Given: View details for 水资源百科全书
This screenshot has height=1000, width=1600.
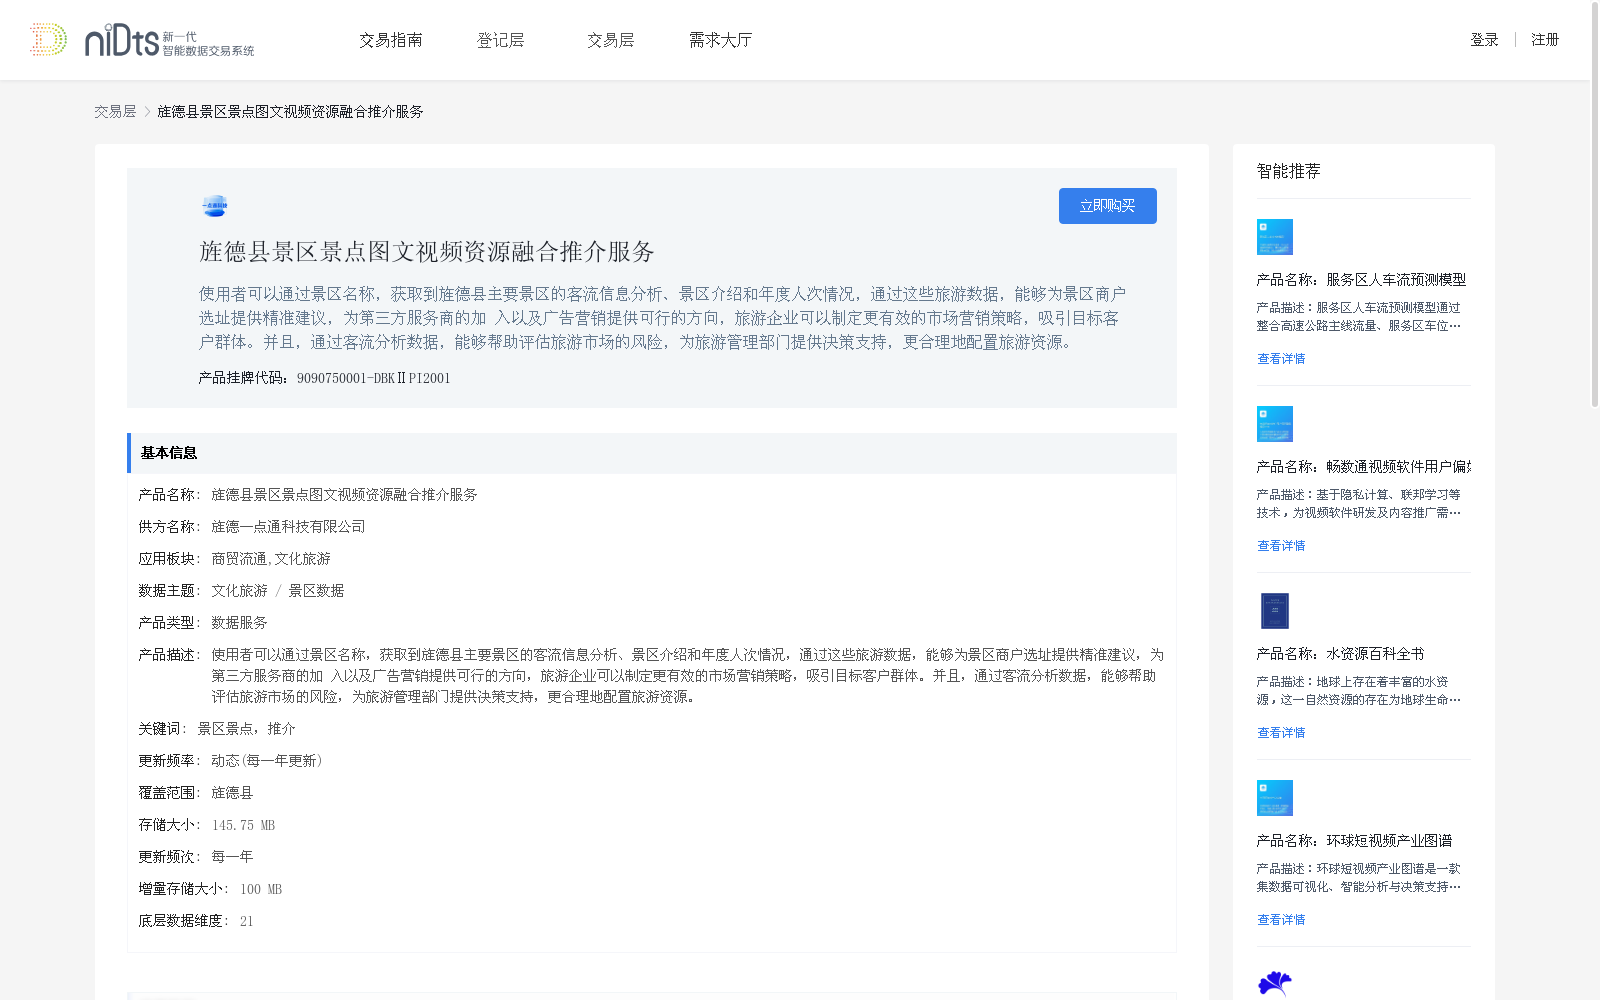Looking at the screenshot, I should click(1281, 733).
